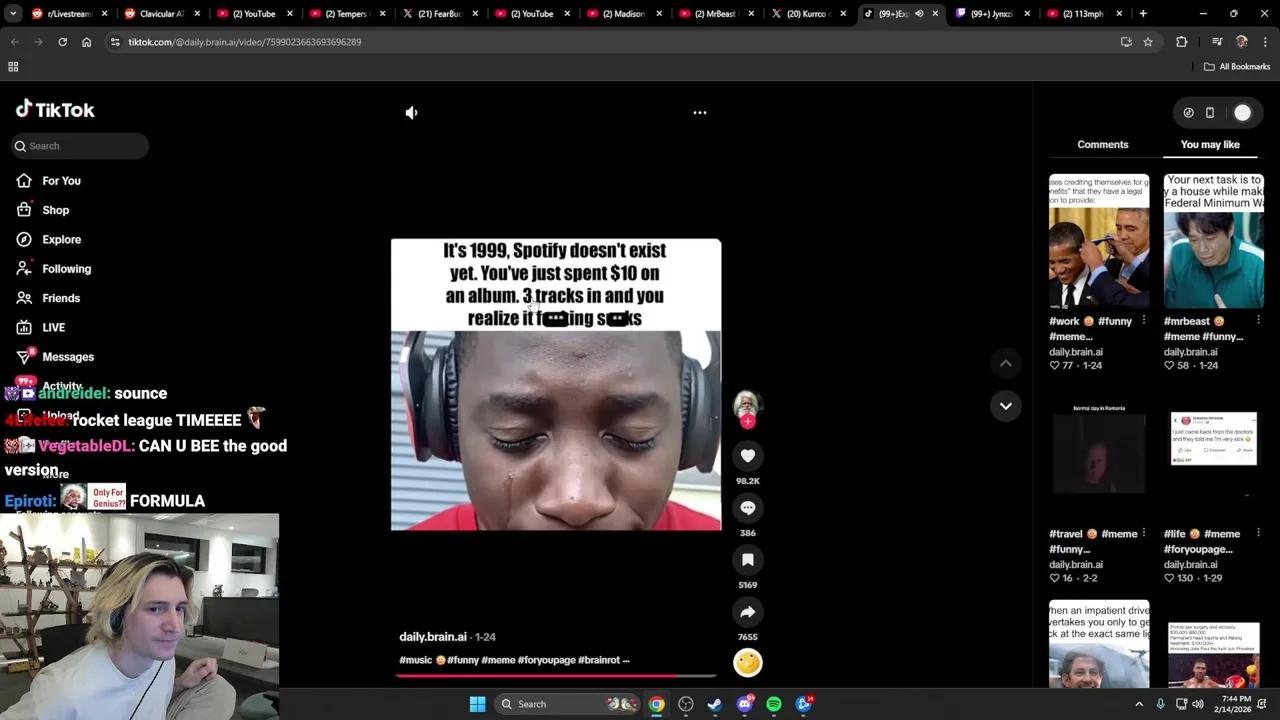Like the video with the heart icon

pos(748,456)
